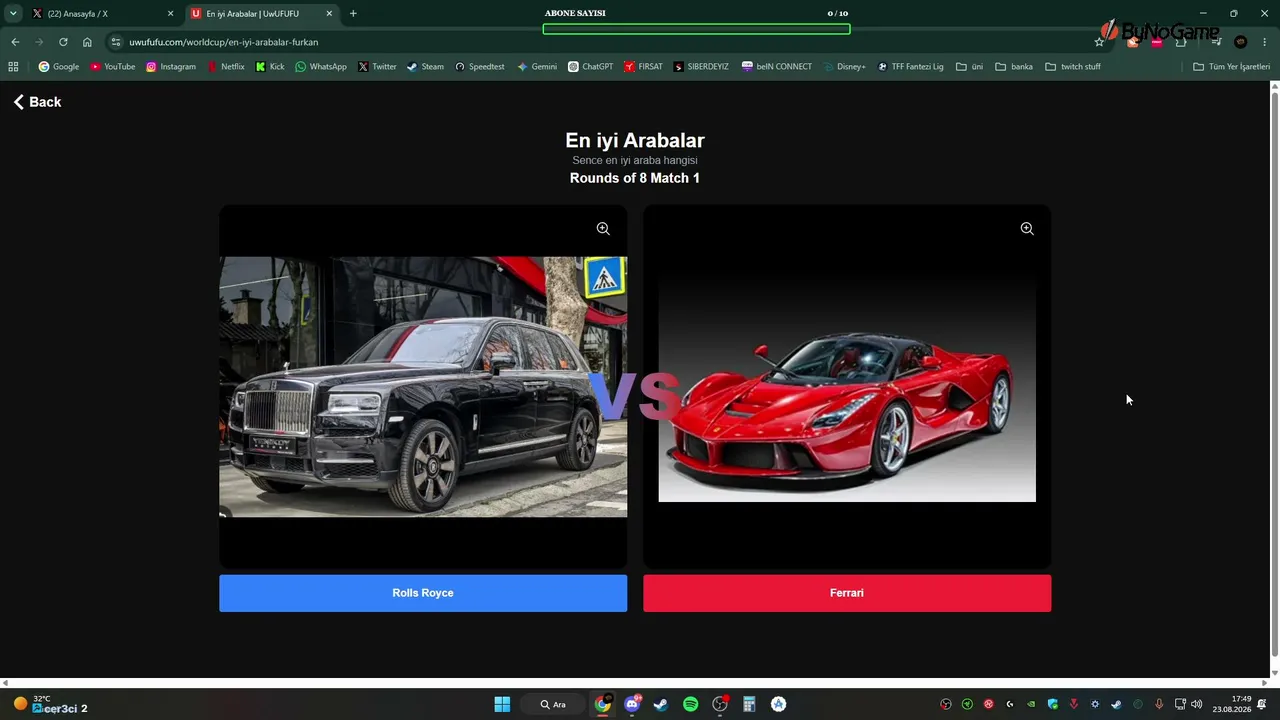Screen dimensions: 1280x720
Task: Open the NVIDIA tray icon
Action: tap(1031, 704)
